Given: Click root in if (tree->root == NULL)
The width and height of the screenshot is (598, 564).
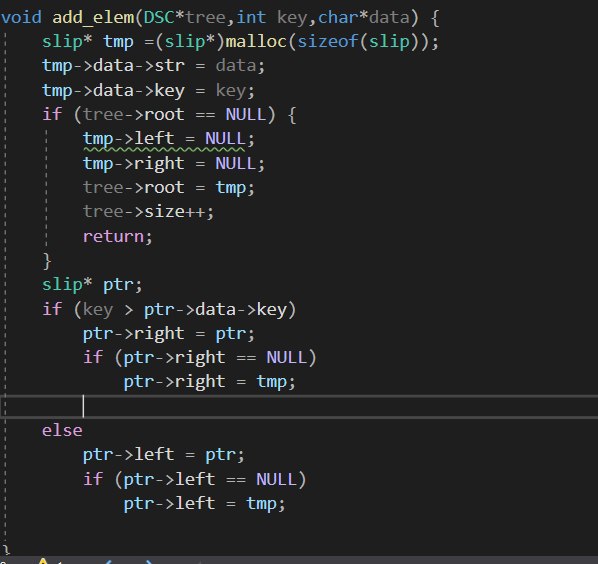Looking at the screenshot, I should pyautogui.click(x=164, y=115).
